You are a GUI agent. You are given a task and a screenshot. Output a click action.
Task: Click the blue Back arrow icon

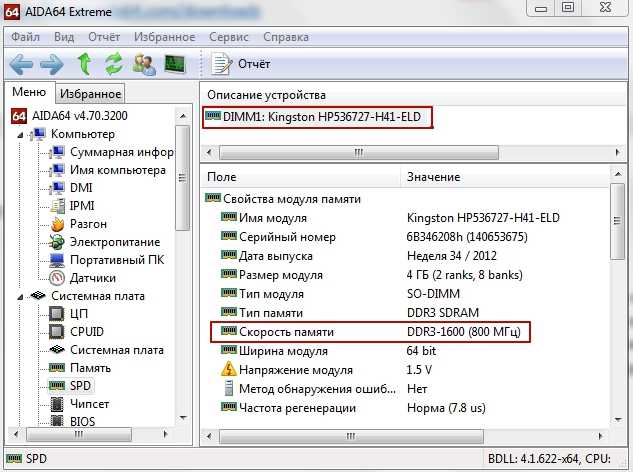[21, 64]
